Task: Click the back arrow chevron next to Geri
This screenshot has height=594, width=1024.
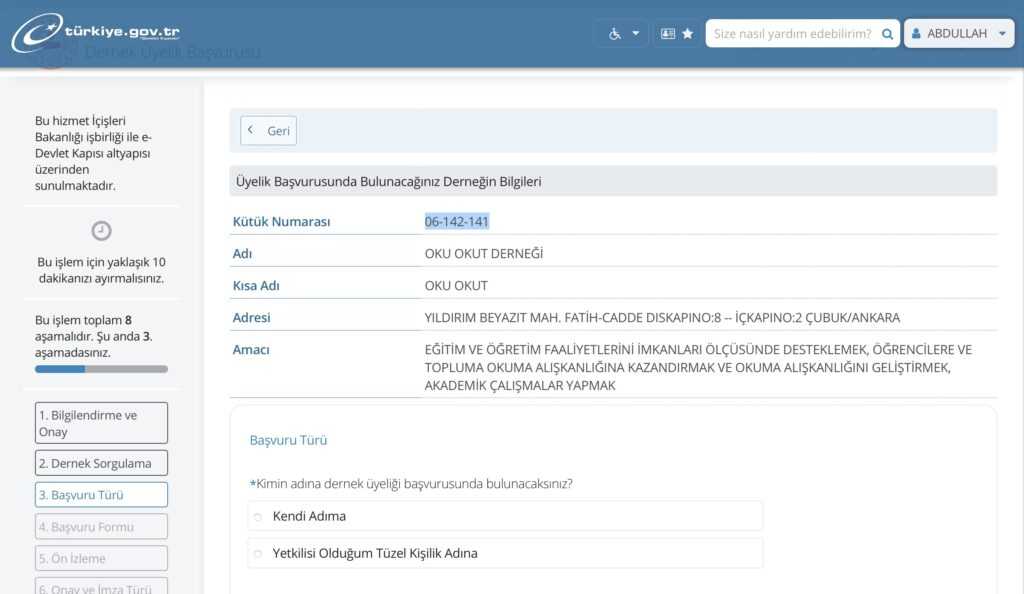Action: coord(251,131)
